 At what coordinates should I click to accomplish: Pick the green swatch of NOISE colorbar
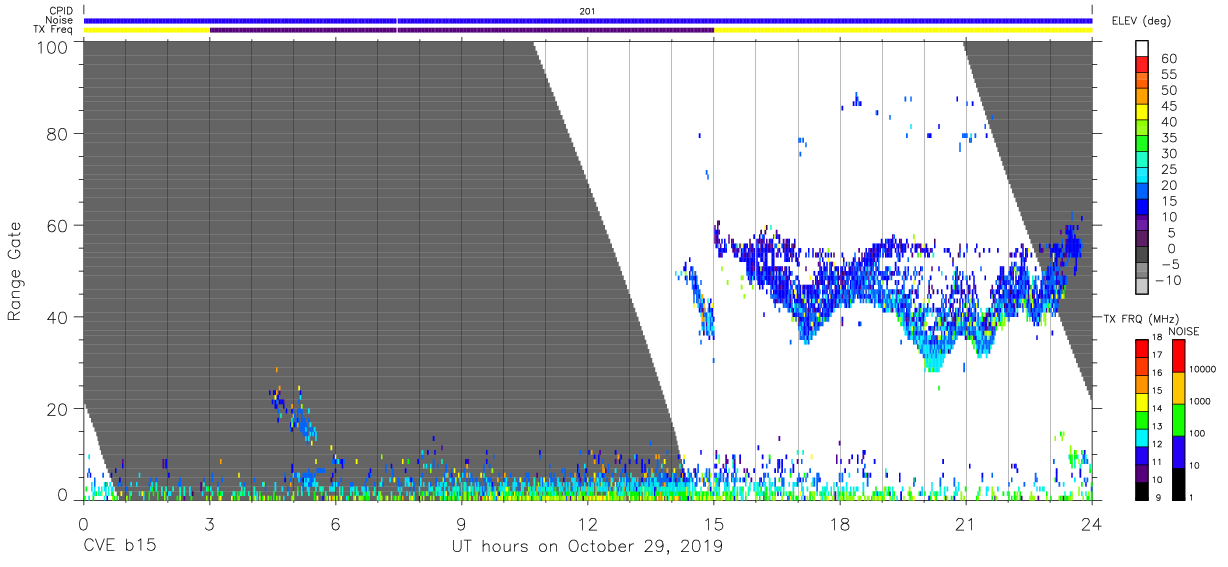click(1179, 419)
